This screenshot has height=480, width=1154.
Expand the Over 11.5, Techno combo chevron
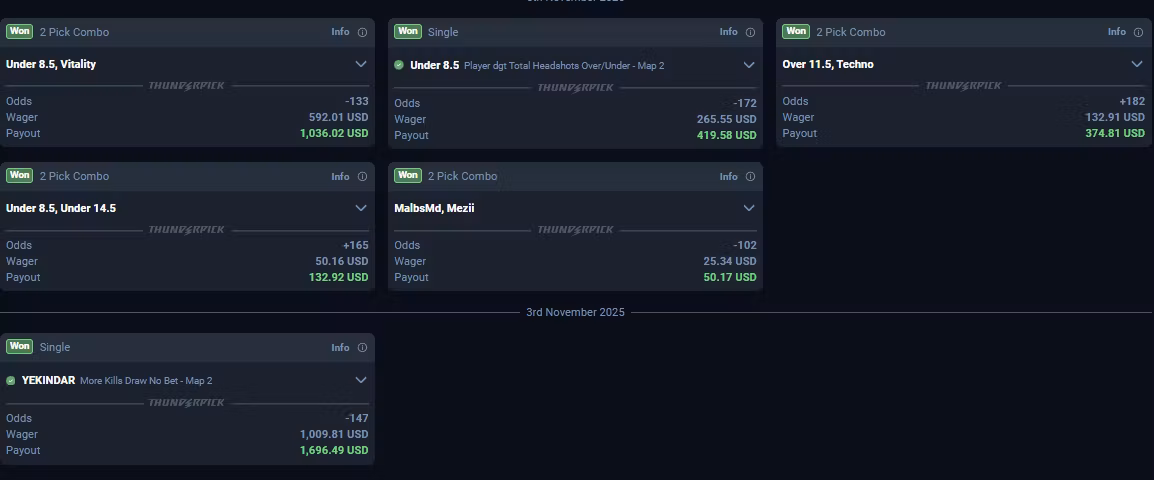tap(1137, 64)
